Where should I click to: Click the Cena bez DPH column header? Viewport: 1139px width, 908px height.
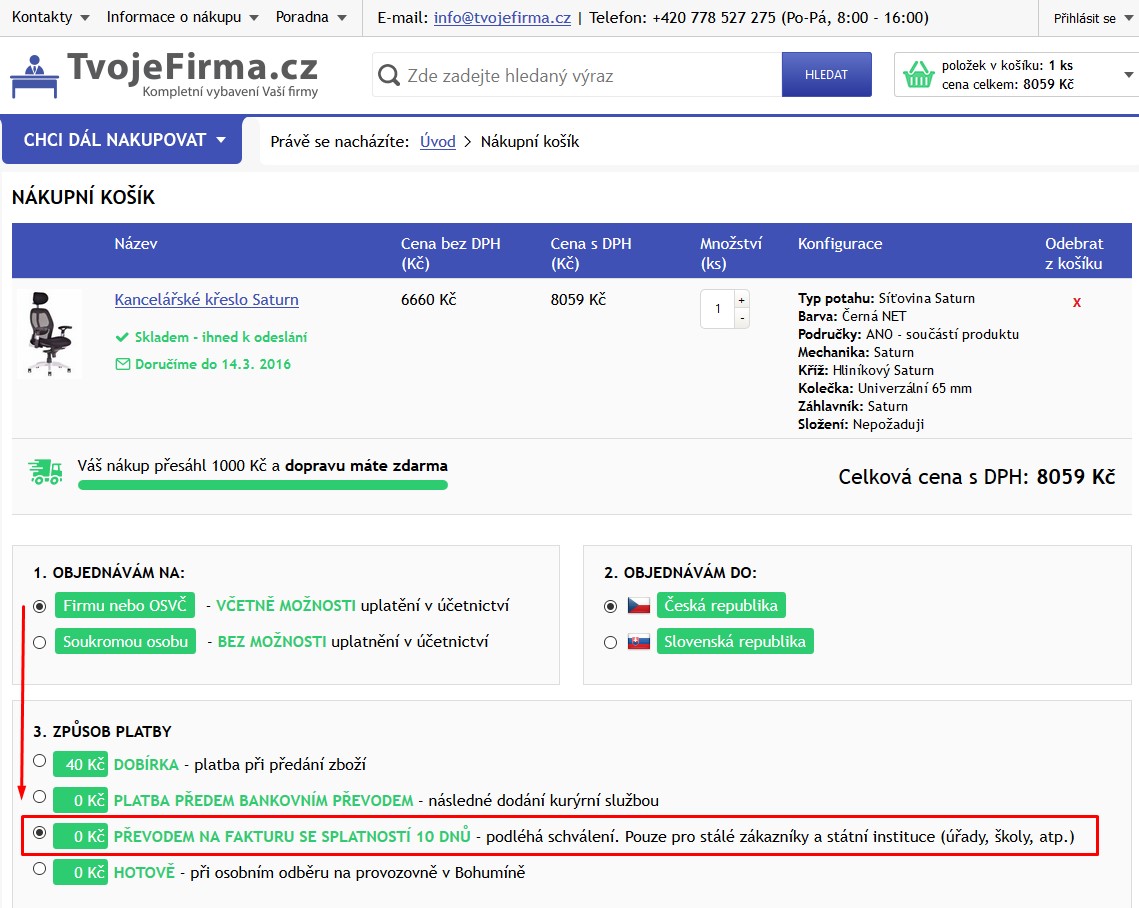click(x=450, y=254)
